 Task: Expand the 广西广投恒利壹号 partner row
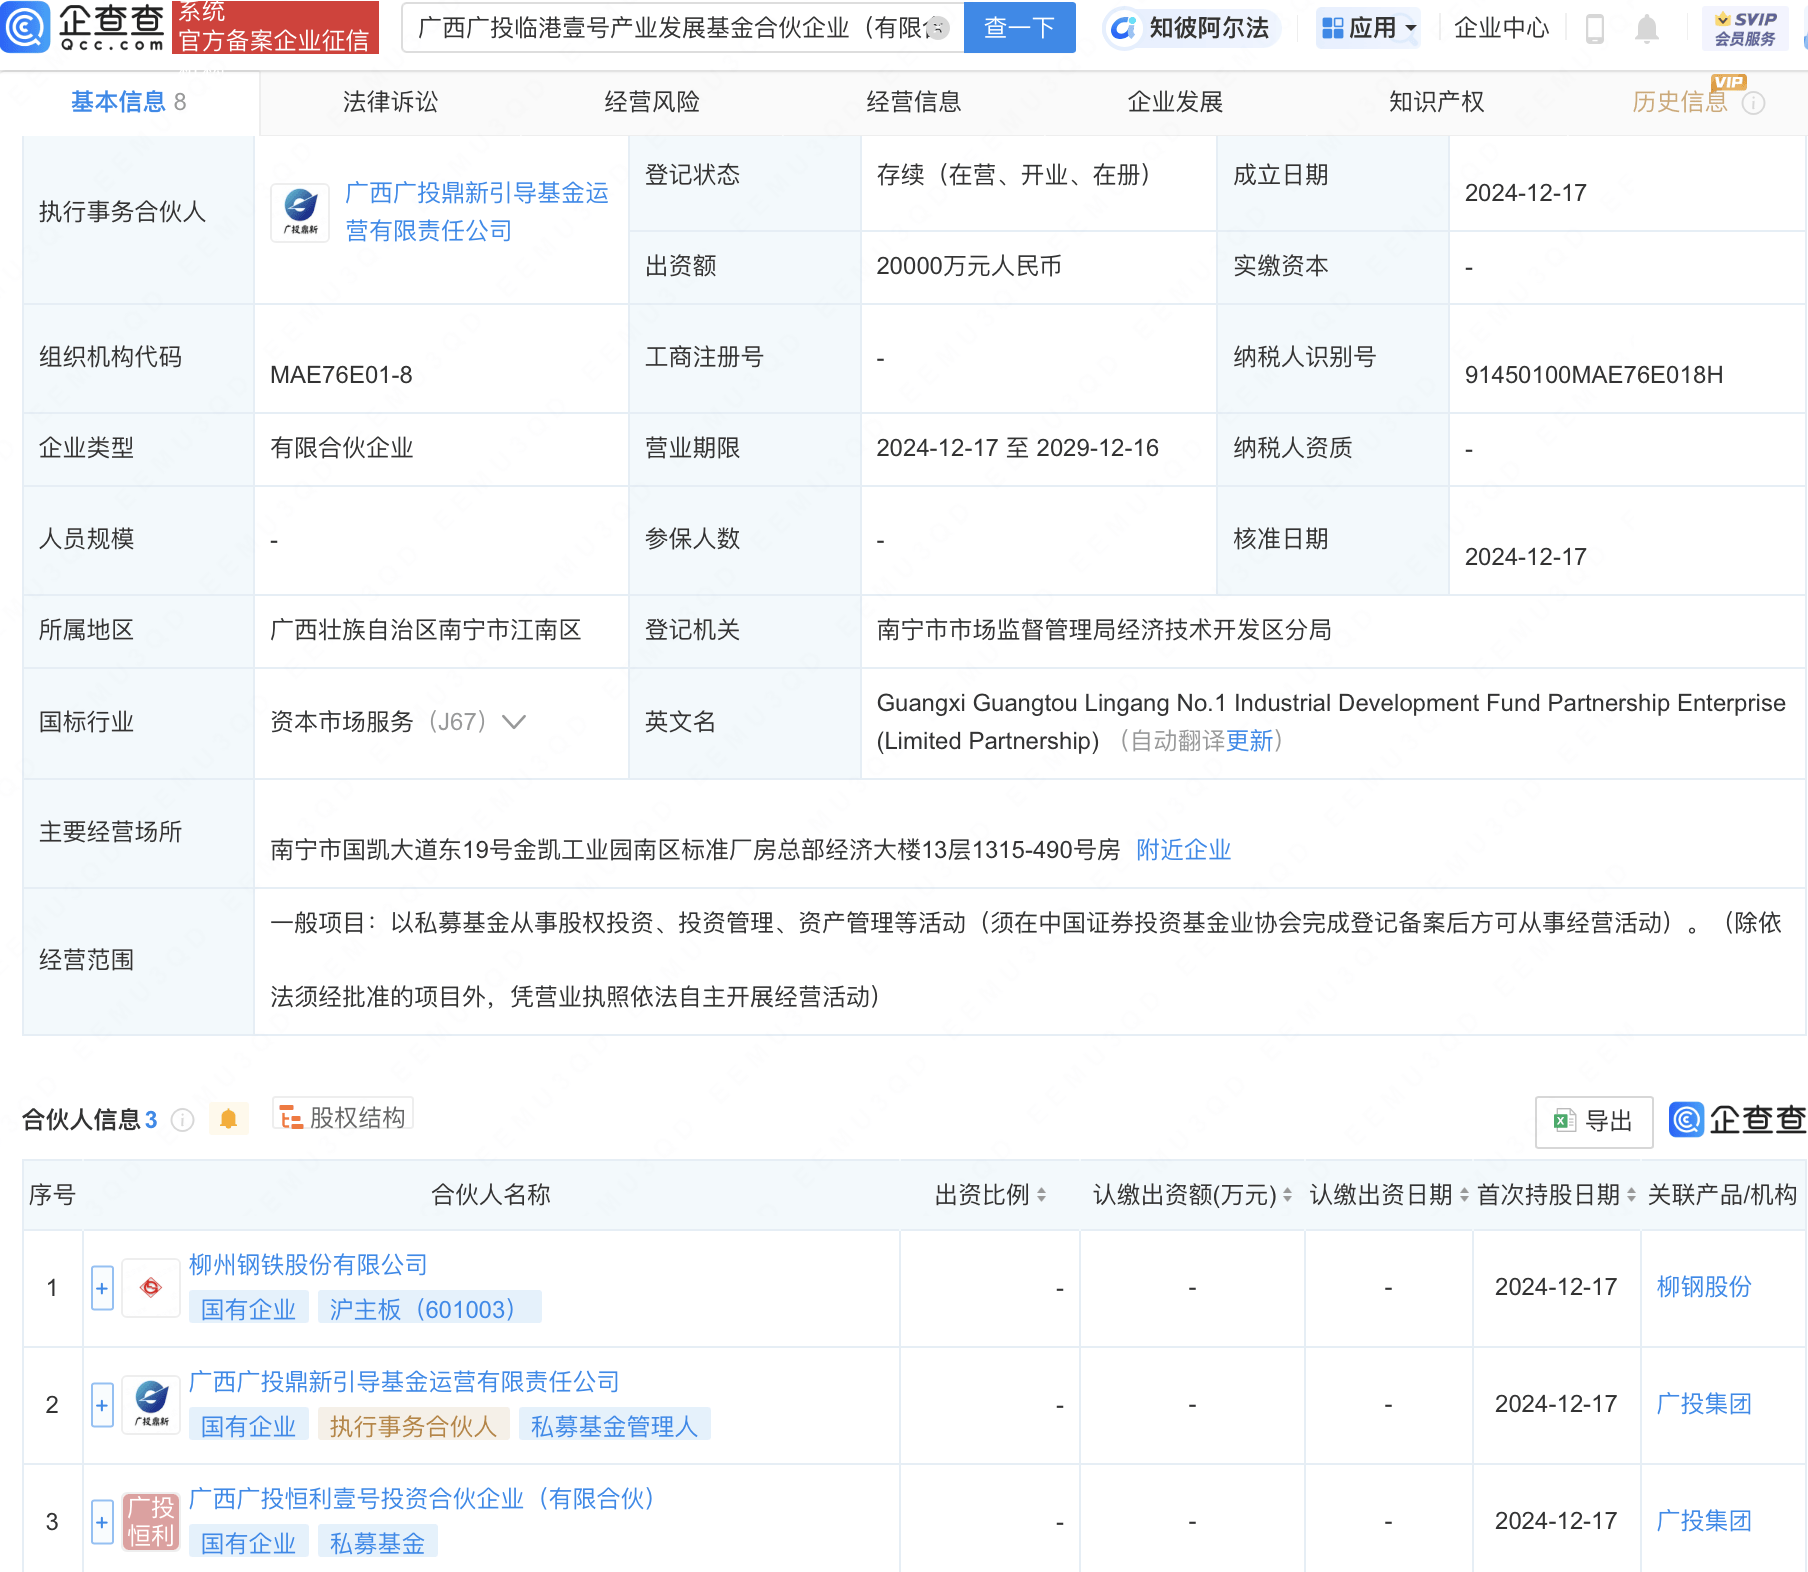[102, 1522]
